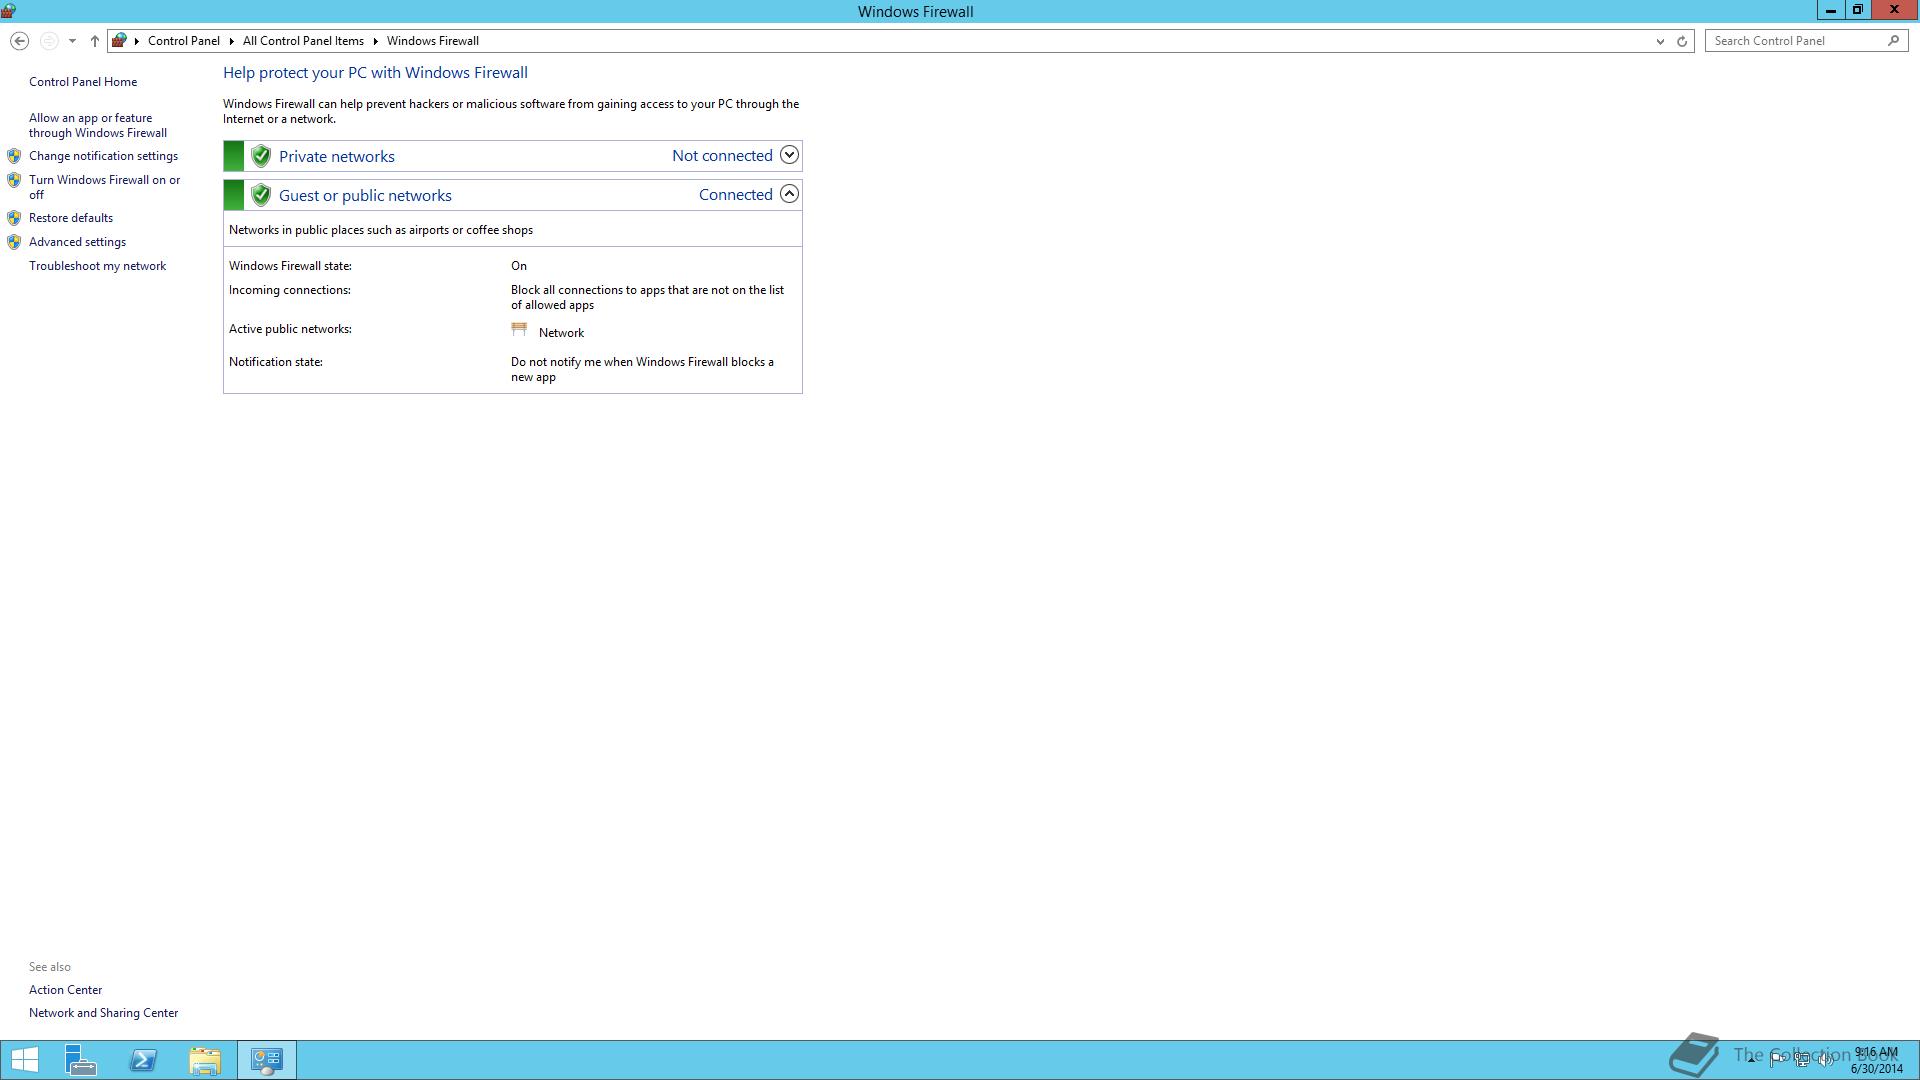Viewport: 1920px width, 1080px height.
Task: Select Control Panel in the breadcrumb
Action: tap(183, 41)
